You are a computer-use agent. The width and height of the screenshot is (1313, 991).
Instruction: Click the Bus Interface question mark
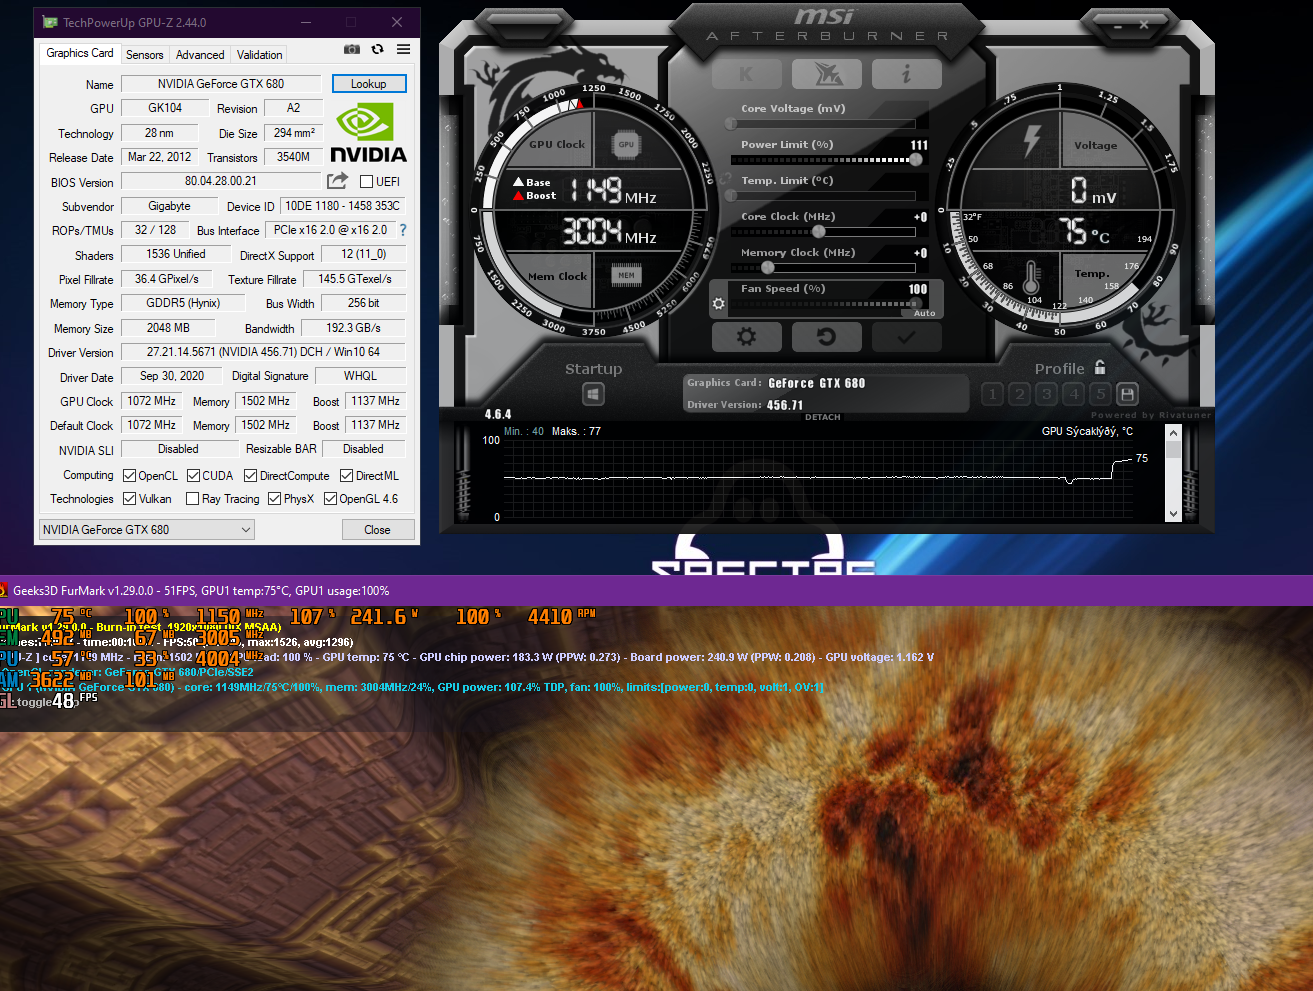(x=403, y=230)
